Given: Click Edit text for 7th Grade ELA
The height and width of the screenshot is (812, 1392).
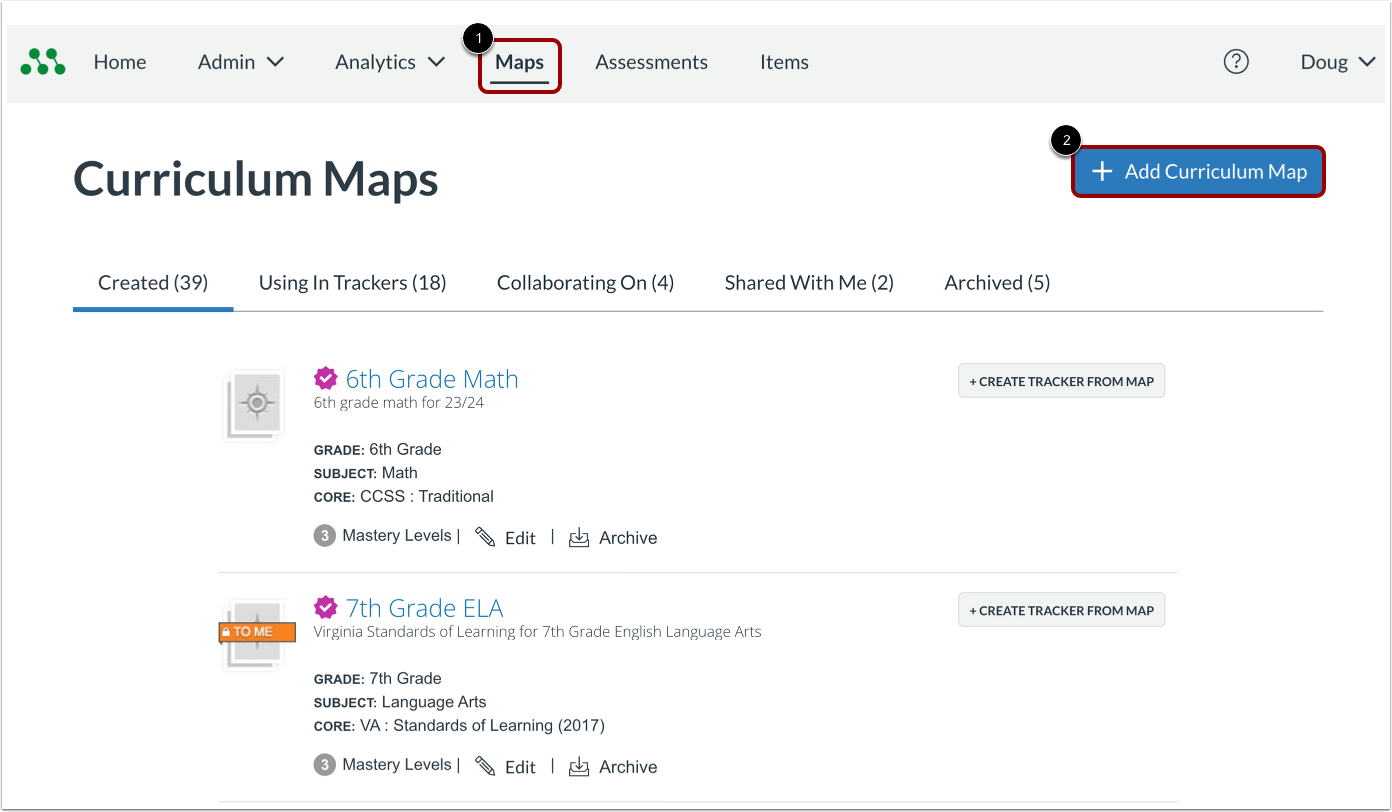Looking at the screenshot, I should click(520, 767).
